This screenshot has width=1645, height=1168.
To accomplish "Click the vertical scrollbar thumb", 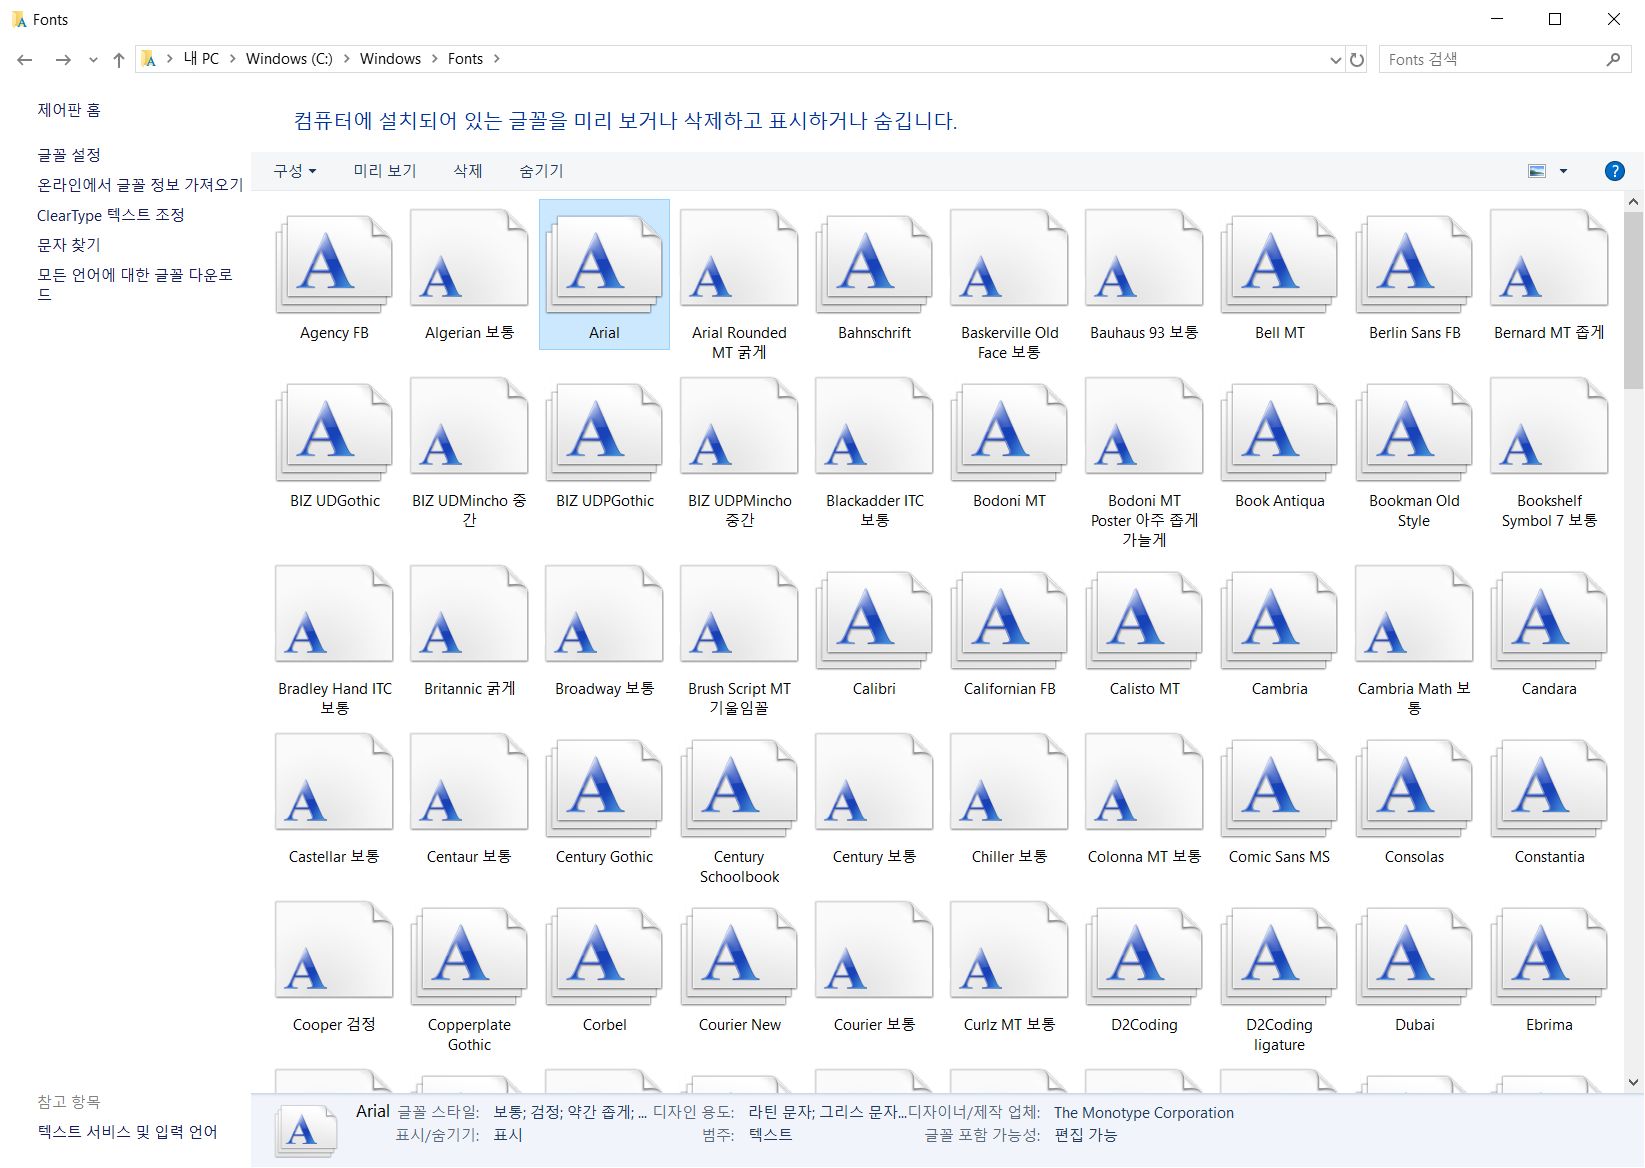I will pos(1634,300).
